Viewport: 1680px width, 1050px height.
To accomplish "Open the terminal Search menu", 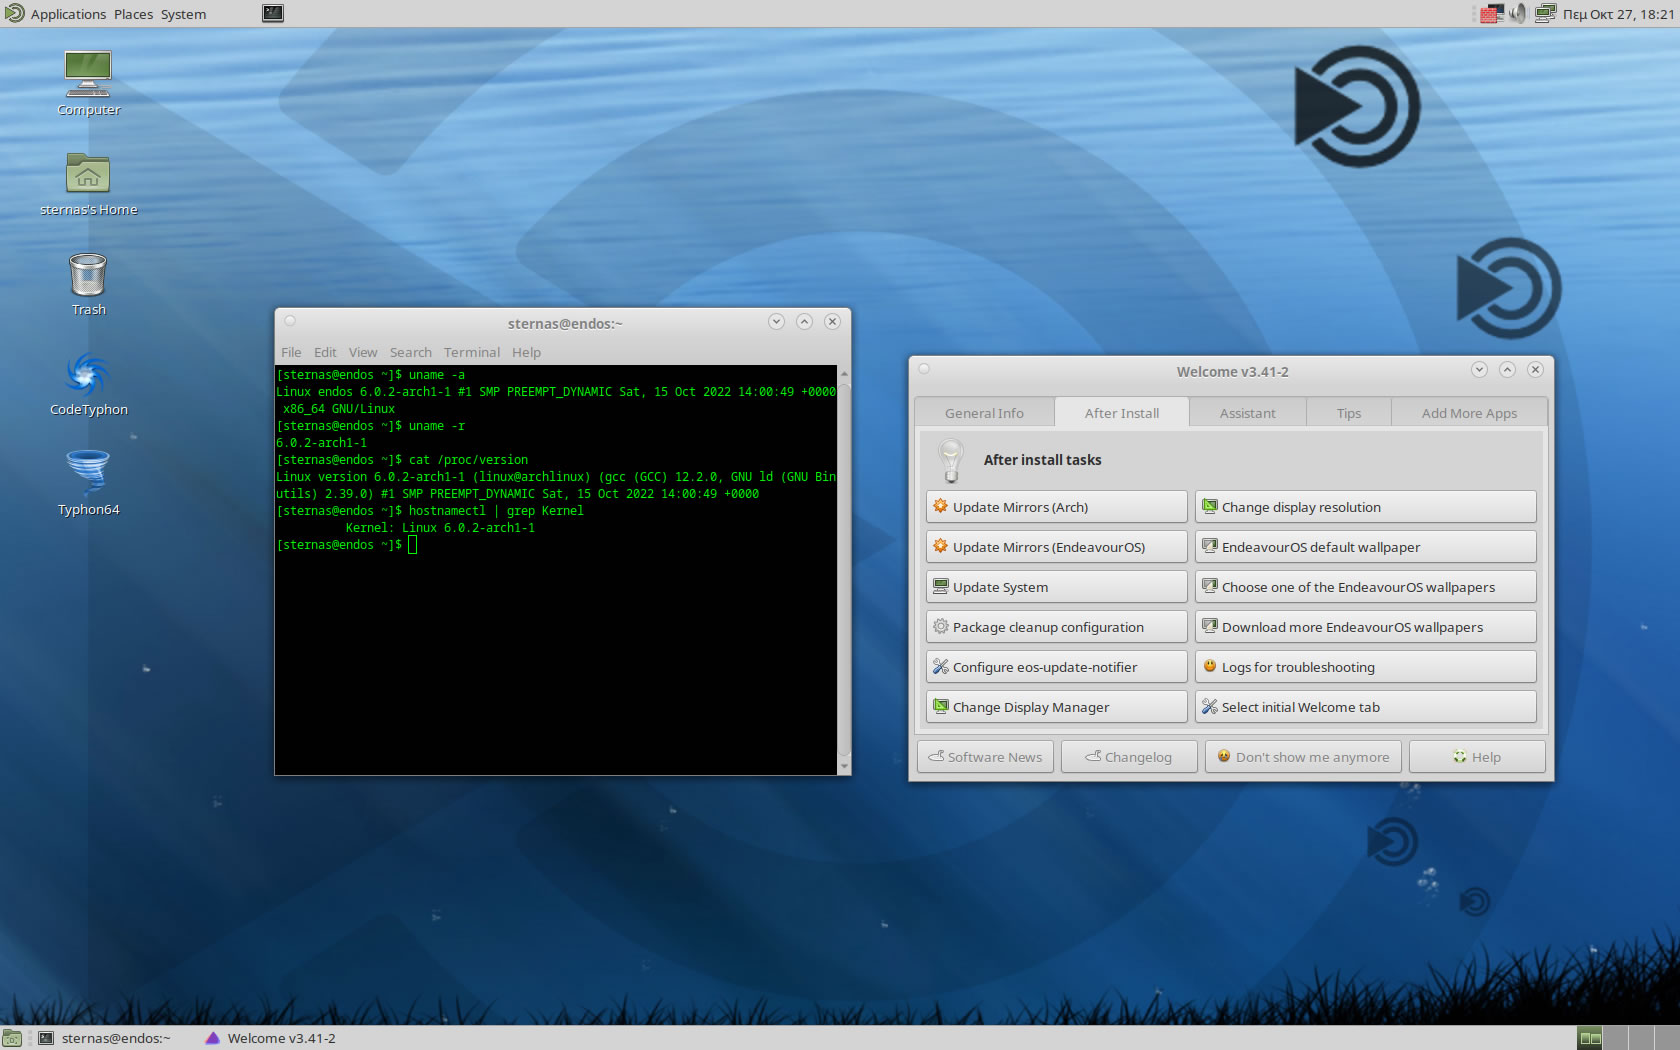I will click(x=411, y=352).
